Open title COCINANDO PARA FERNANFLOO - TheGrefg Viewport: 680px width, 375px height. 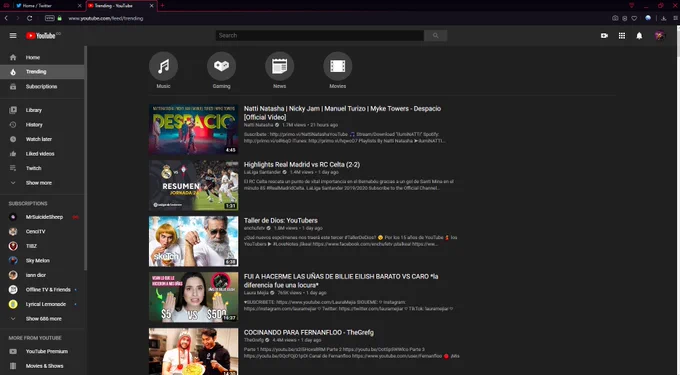tap(309, 333)
